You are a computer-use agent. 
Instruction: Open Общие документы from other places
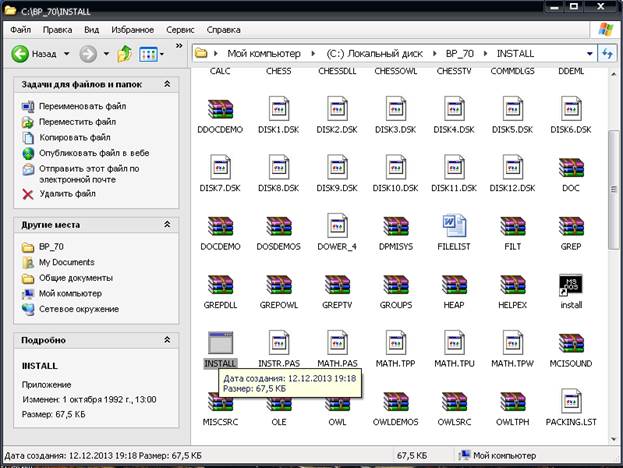(x=76, y=278)
